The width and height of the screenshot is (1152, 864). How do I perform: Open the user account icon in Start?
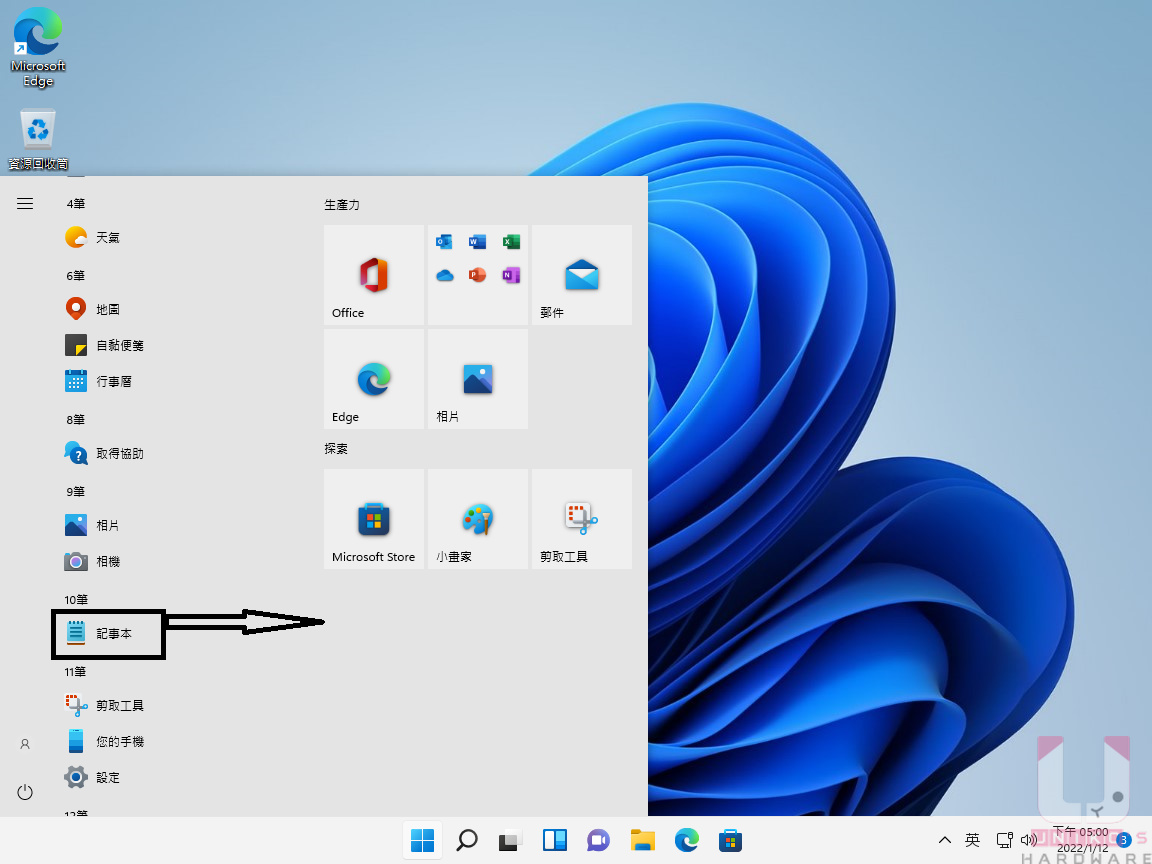(x=25, y=744)
